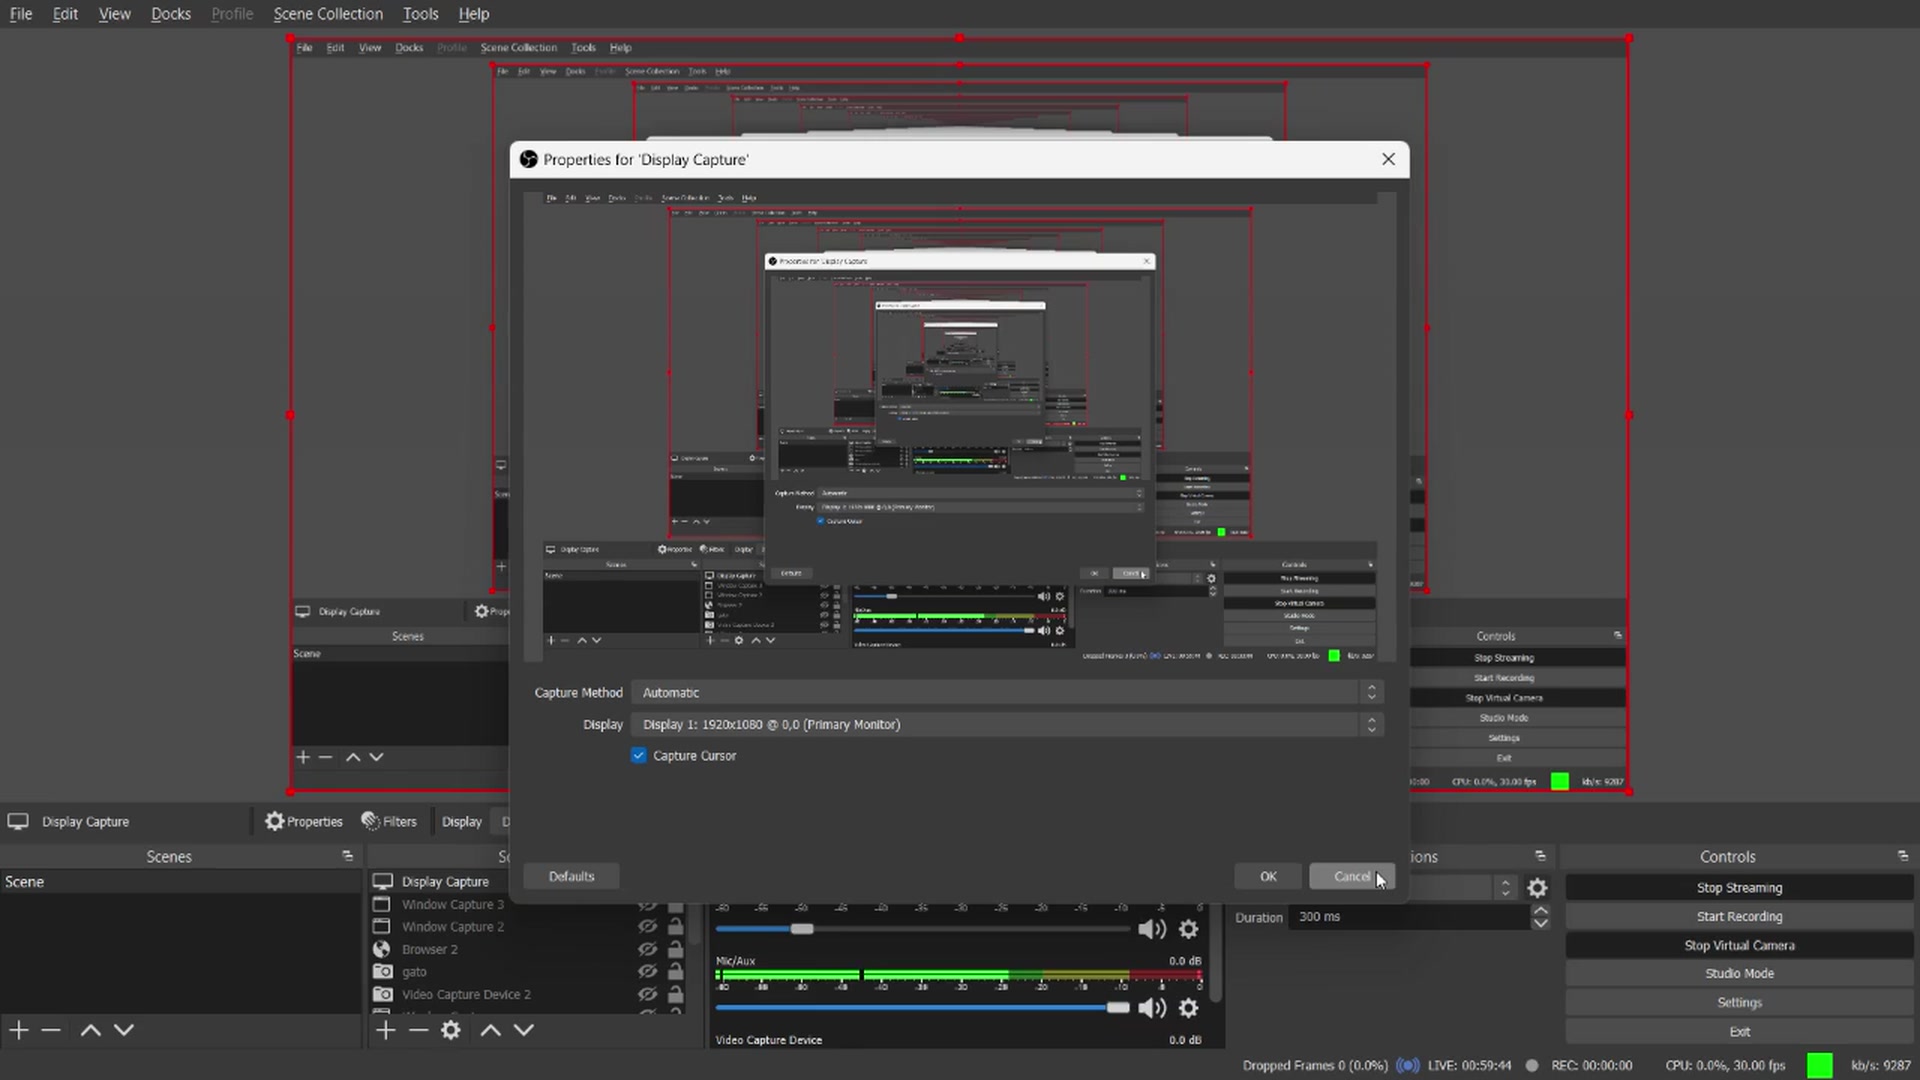Screen dimensions: 1920x1080
Task: Open the File menu in the main window
Action: pyautogui.click(x=21, y=14)
